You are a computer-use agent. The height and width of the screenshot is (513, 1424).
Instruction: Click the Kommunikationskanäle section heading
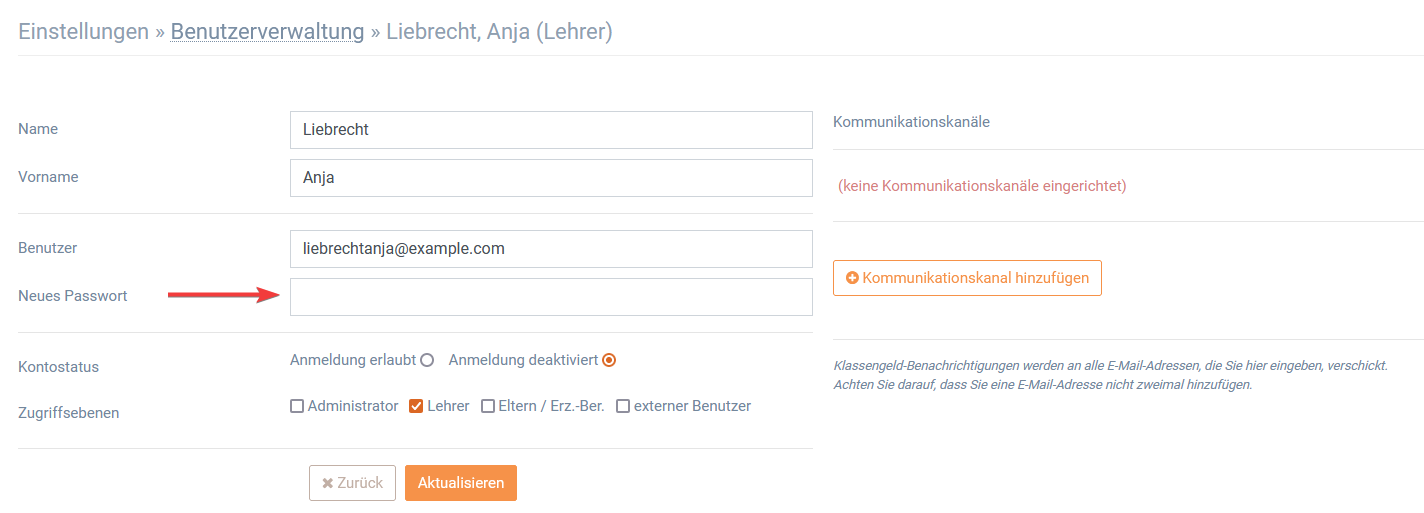click(x=911, y=122)
